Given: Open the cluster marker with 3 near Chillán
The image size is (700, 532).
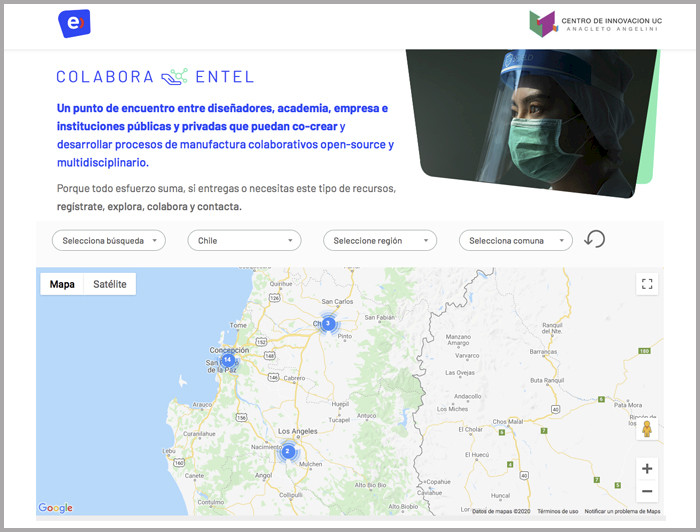Looking at the screenshot, I should point(327,323).
